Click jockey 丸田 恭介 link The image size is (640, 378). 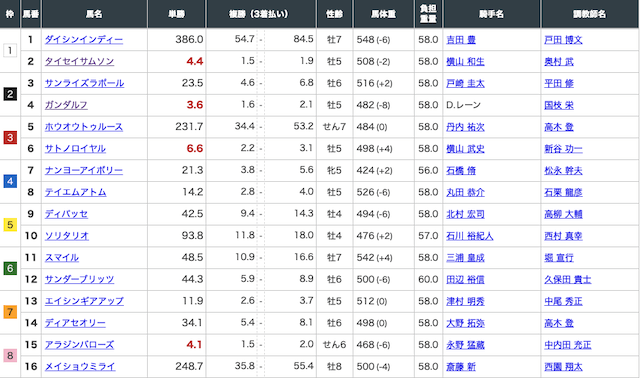[465, 192]
